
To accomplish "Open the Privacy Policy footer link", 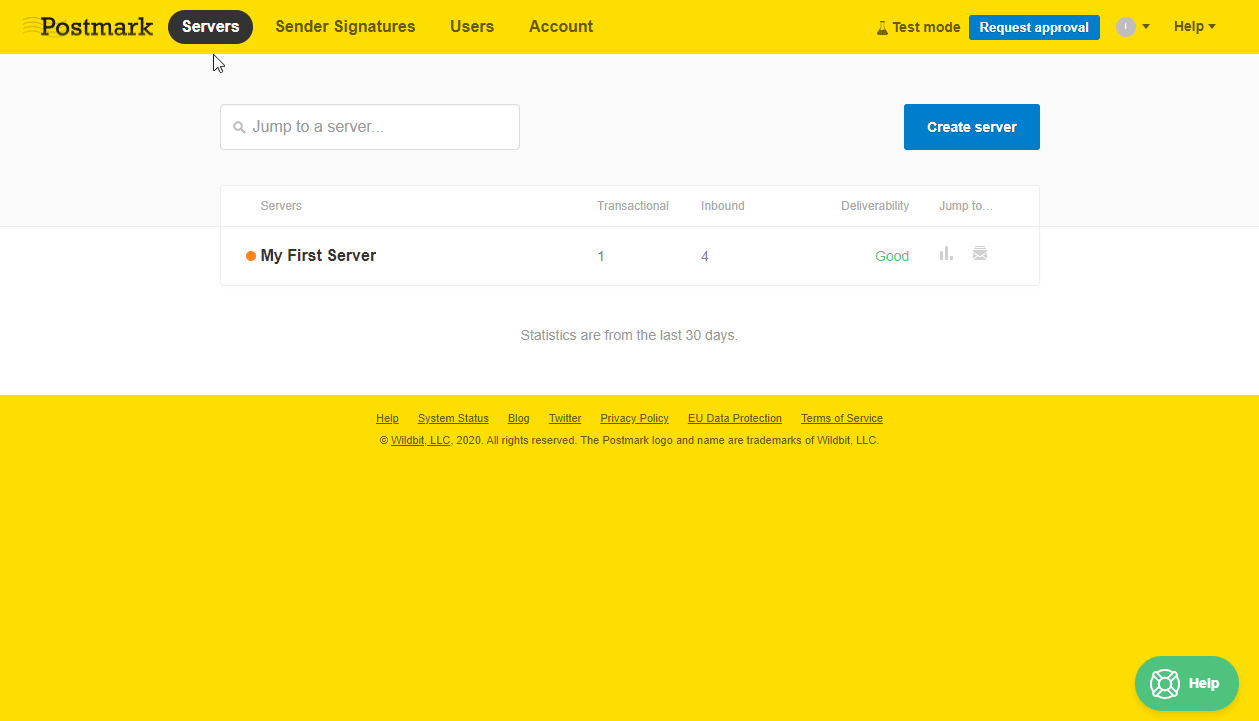I will pos(634,418).
